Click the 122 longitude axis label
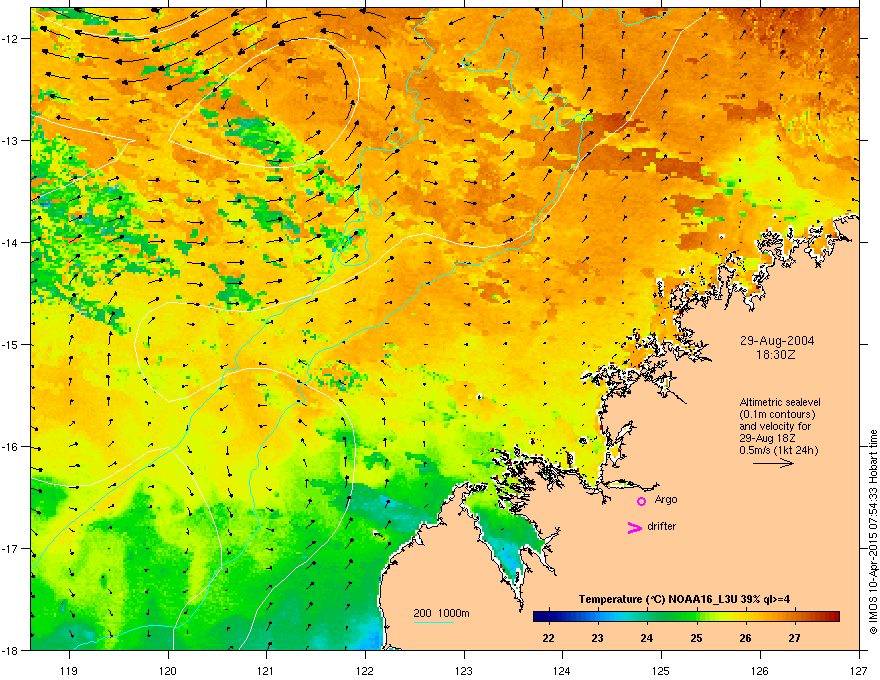This screenshot has height=680, width=880. coord(365,670)
